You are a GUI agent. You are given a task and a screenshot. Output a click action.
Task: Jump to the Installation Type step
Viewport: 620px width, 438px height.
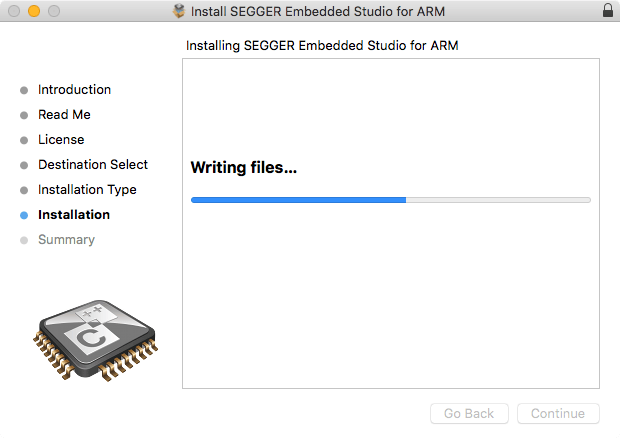click(x=87, y=190)
